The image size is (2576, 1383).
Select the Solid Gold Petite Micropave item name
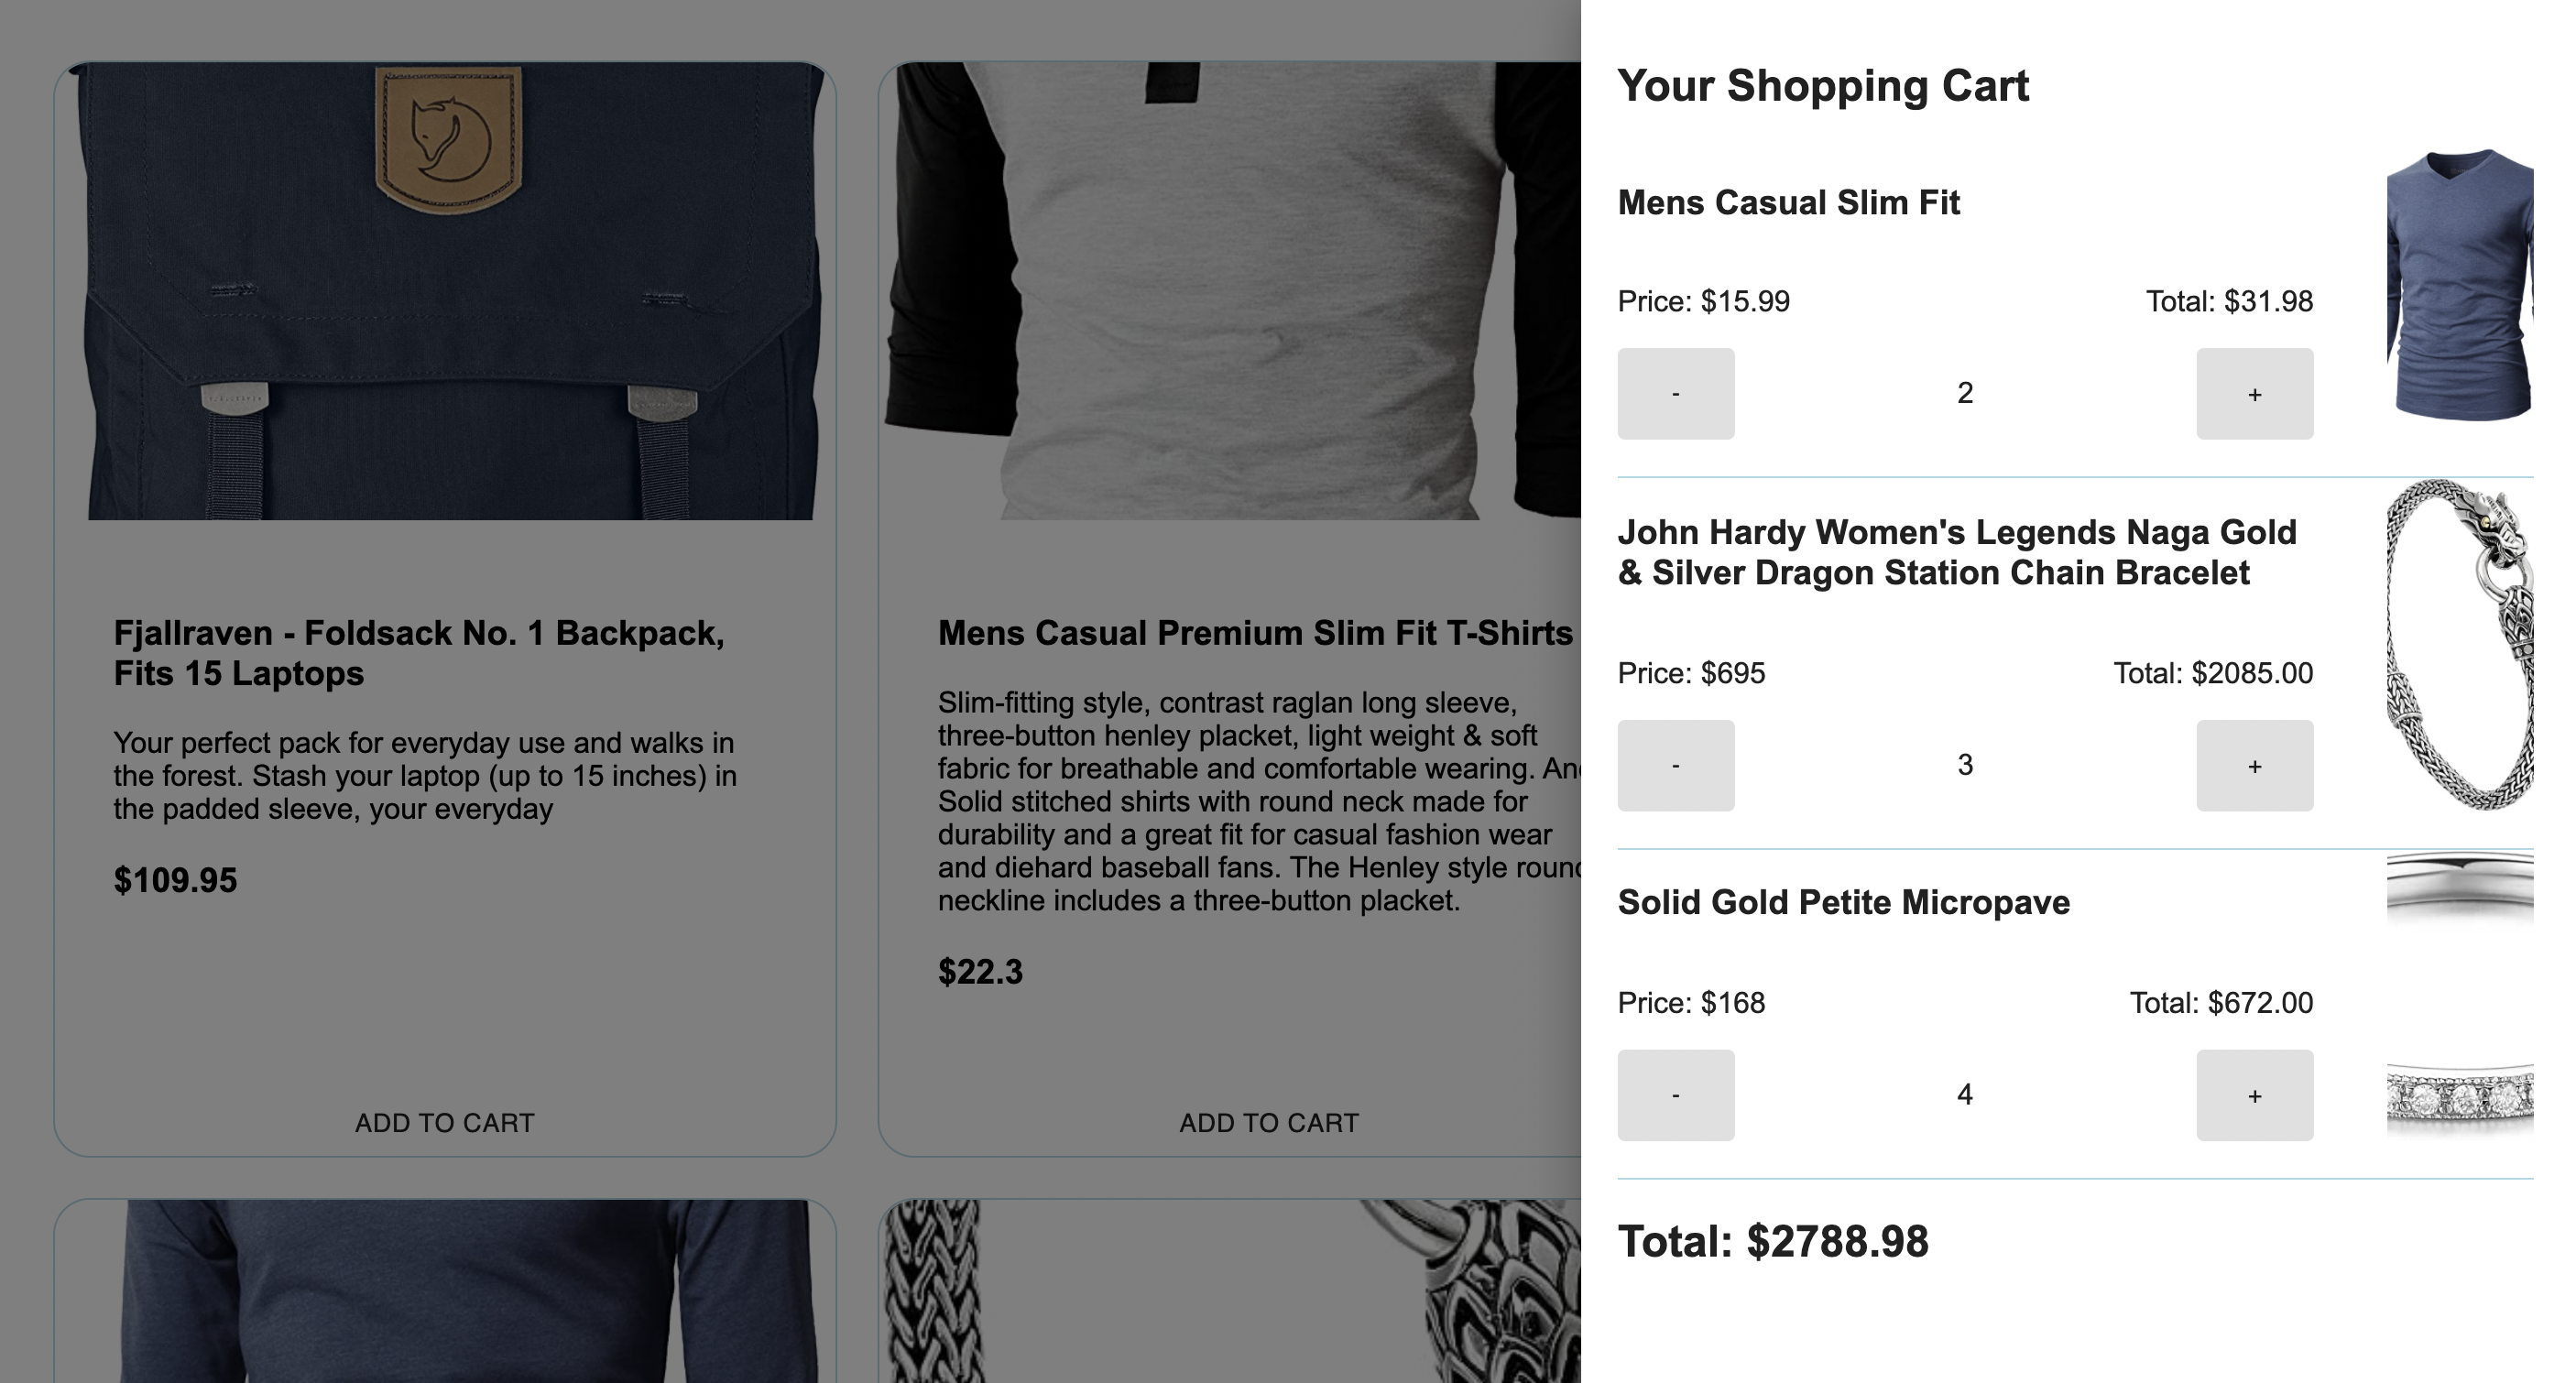tap(1844, 902)
